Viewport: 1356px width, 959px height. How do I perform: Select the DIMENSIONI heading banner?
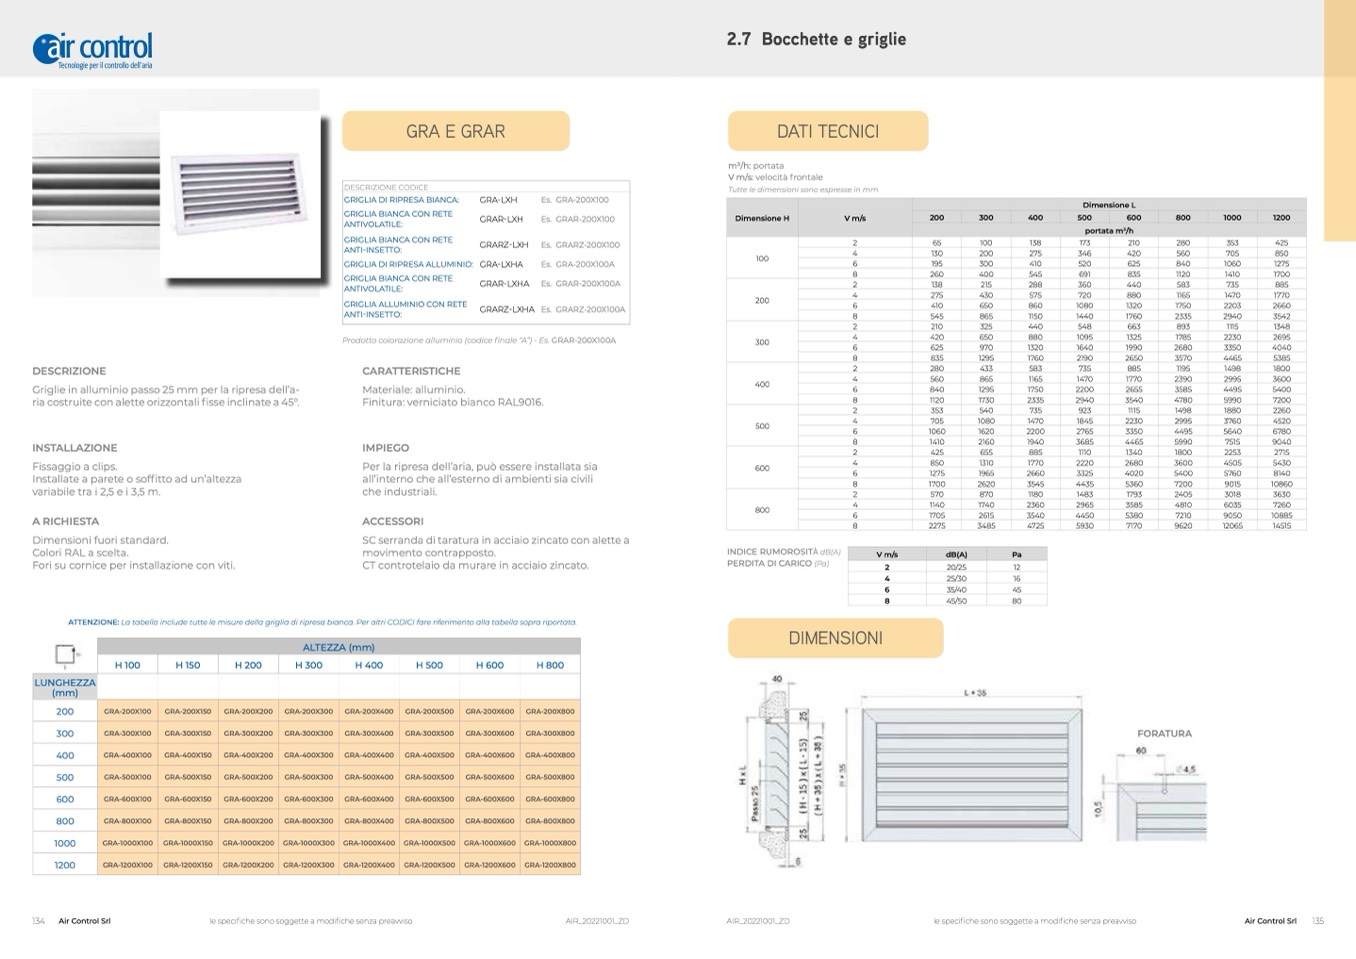coord(835,638)
